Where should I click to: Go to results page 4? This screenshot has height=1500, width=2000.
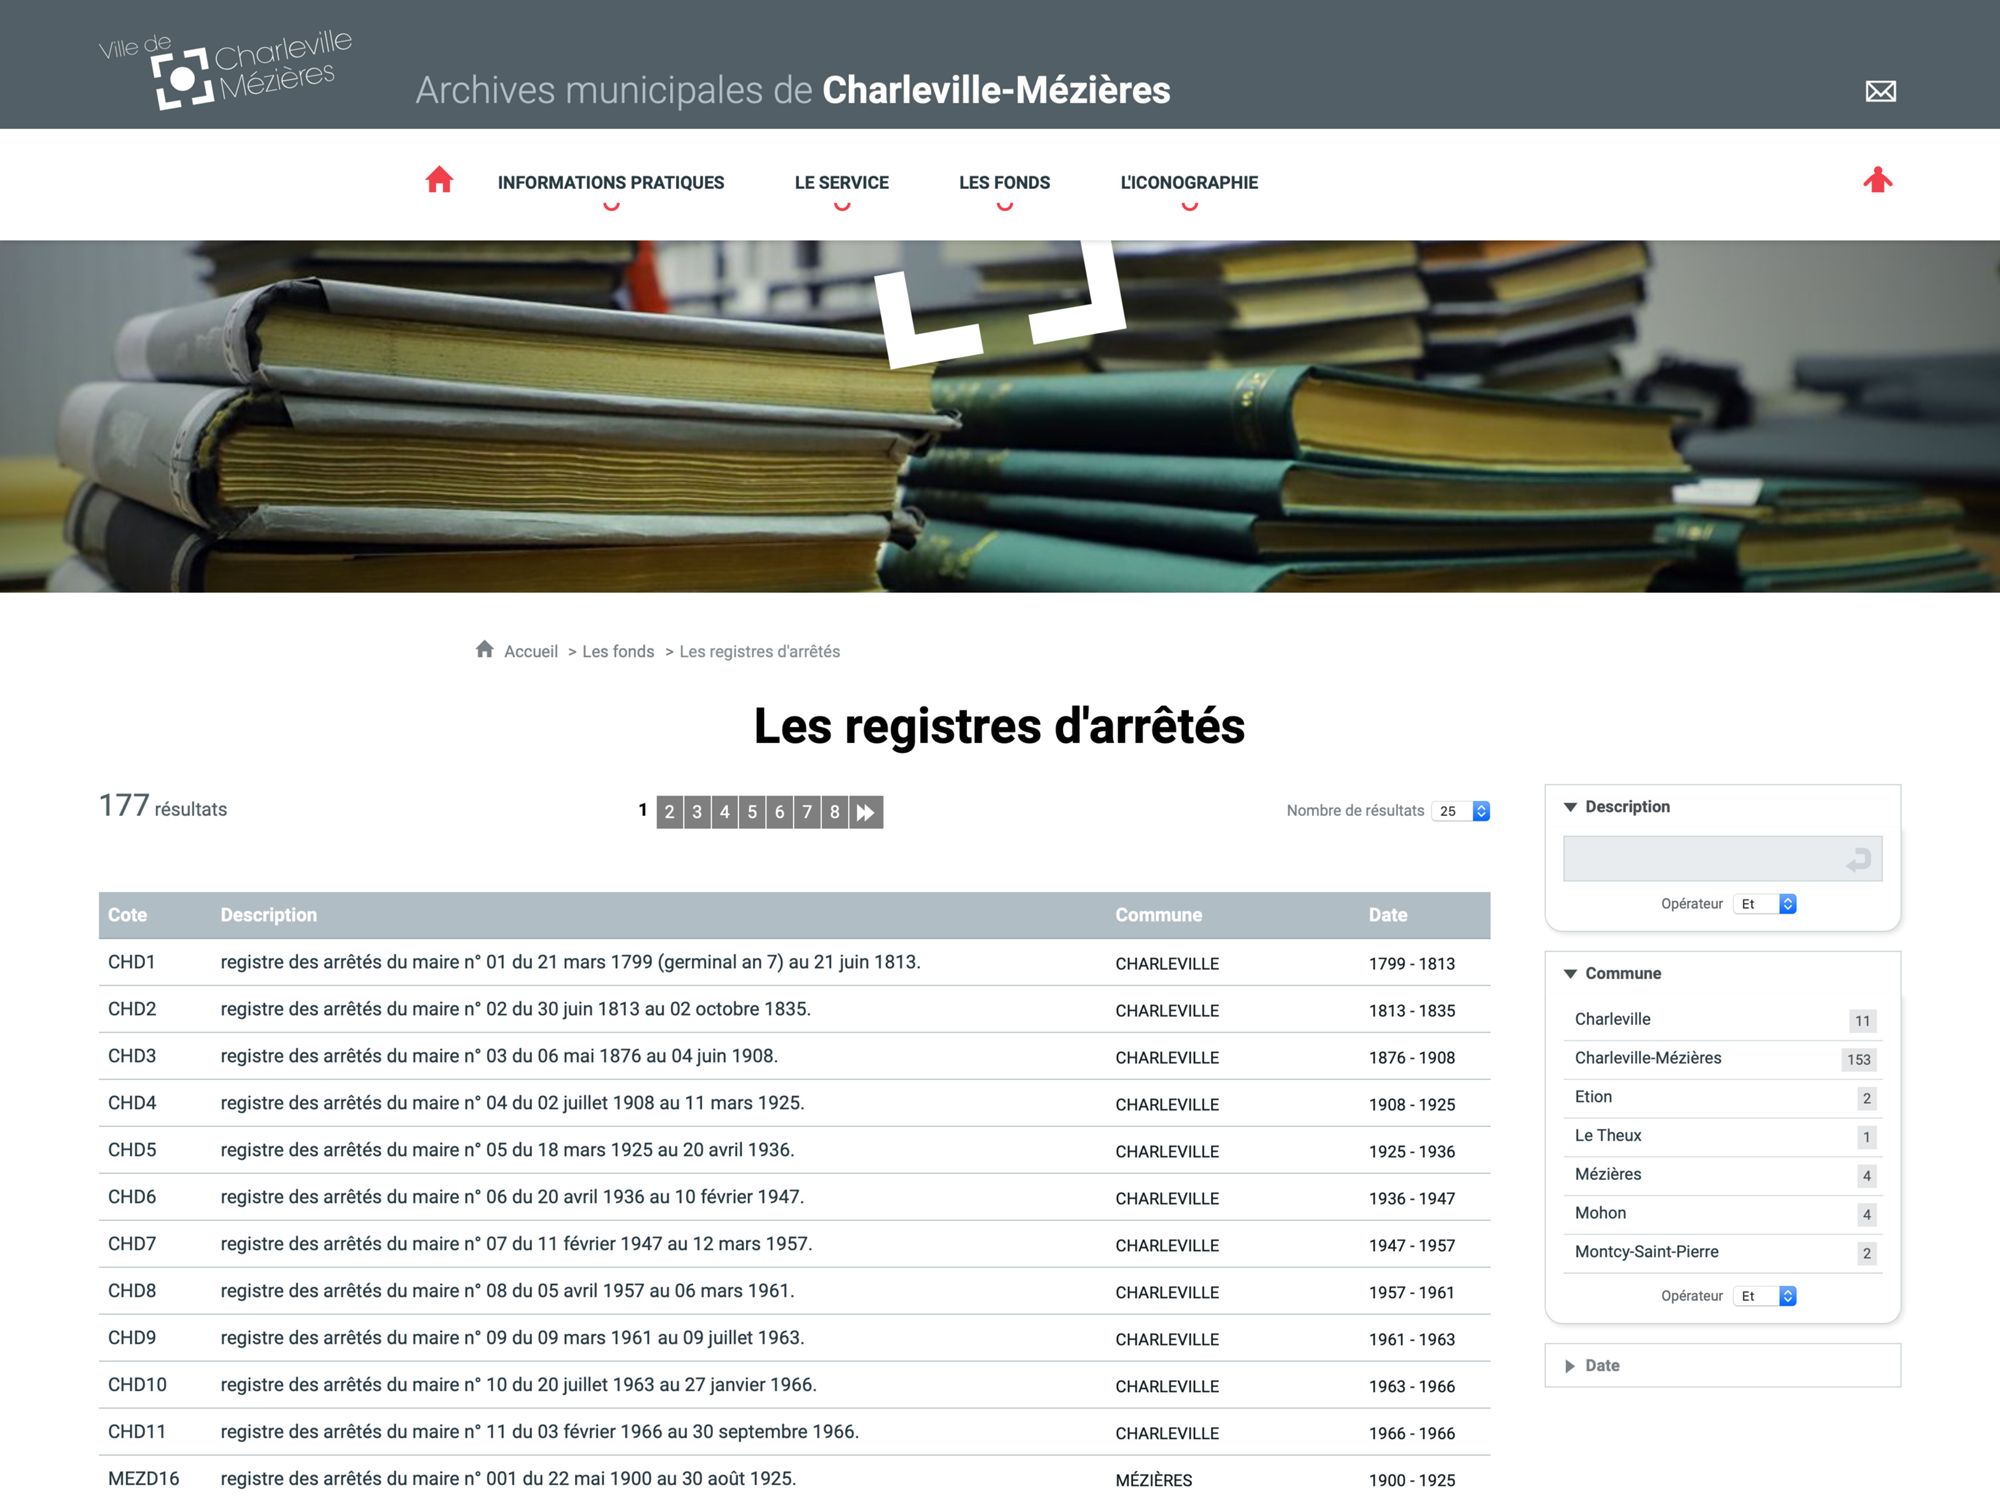pos(725,812)
